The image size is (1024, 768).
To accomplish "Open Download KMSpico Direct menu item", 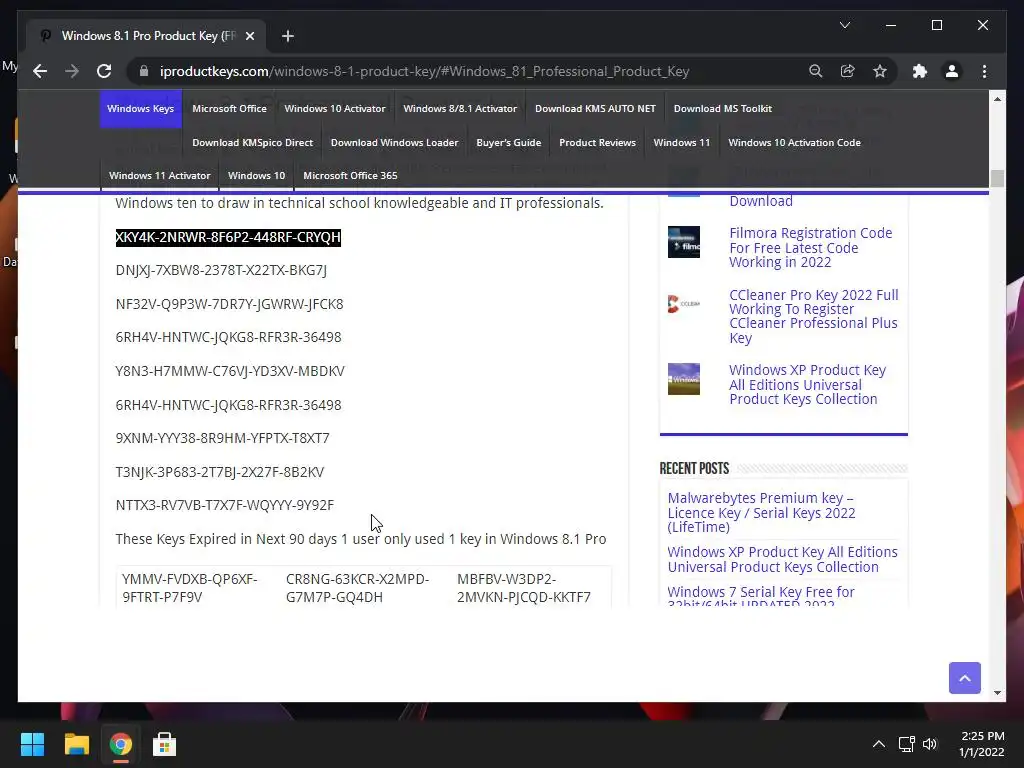I will 253,142.
